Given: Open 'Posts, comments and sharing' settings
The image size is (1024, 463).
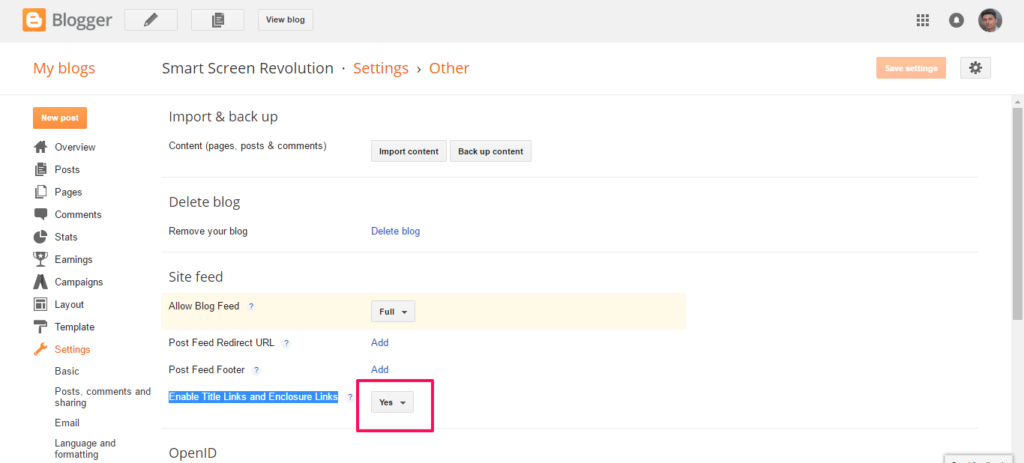Looking at the screenshot, I should click(x=103, y=397).
